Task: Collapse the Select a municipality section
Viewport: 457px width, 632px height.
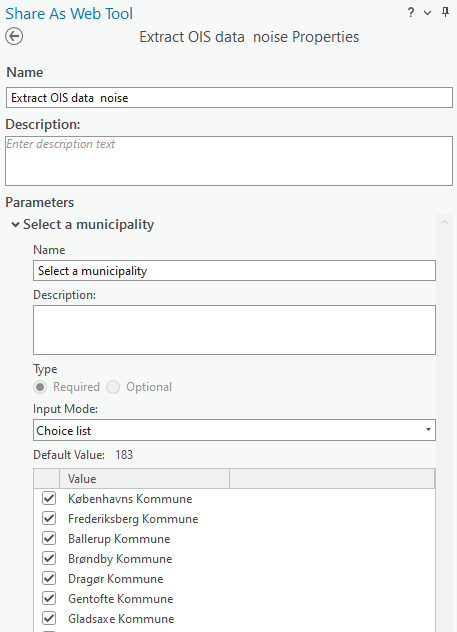Action: click(x=15, y=225)
